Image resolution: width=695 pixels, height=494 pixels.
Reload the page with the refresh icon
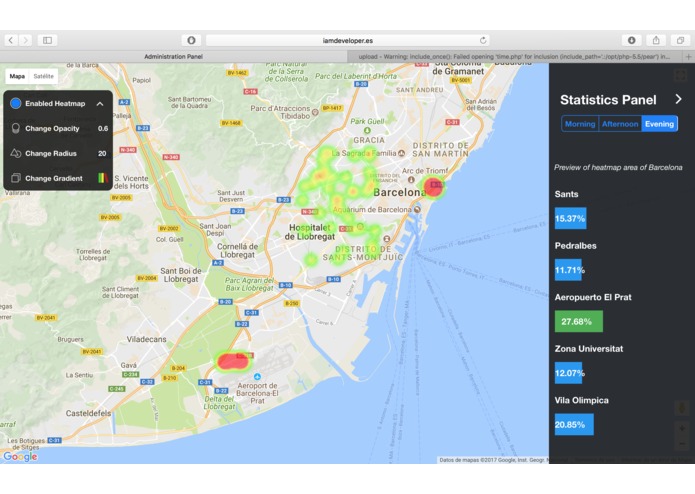(483, 40)
